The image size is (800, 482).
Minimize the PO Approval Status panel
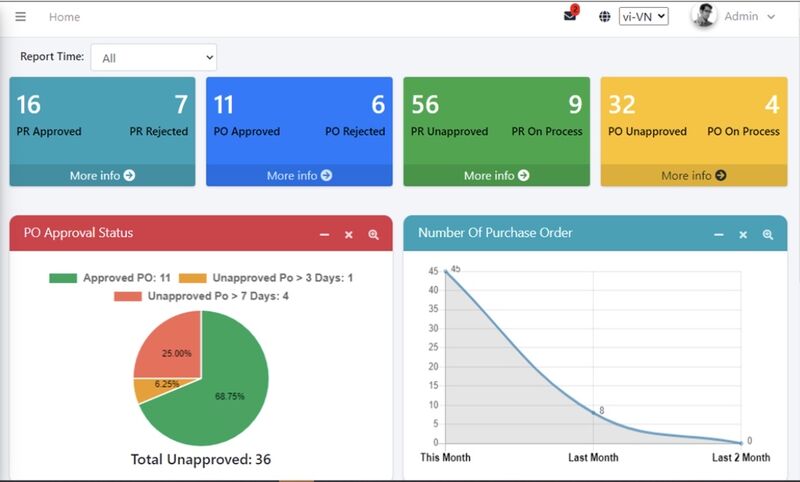click(x=324, y=234)
